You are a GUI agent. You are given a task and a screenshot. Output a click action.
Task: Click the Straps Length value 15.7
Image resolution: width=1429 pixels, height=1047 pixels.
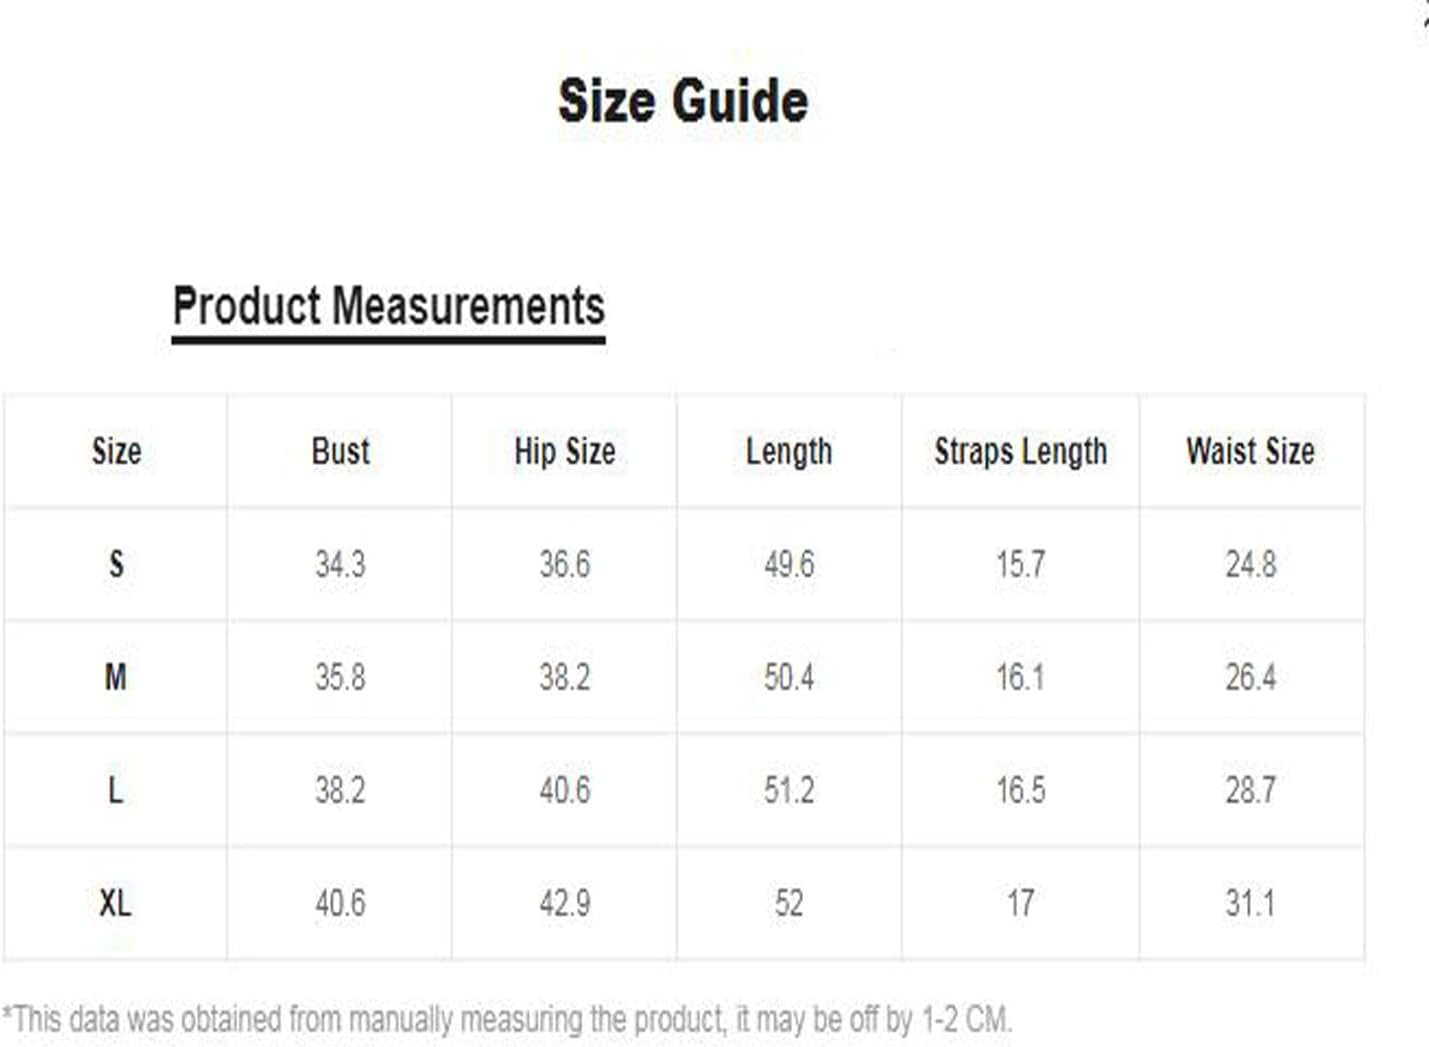pos(1020,564)
